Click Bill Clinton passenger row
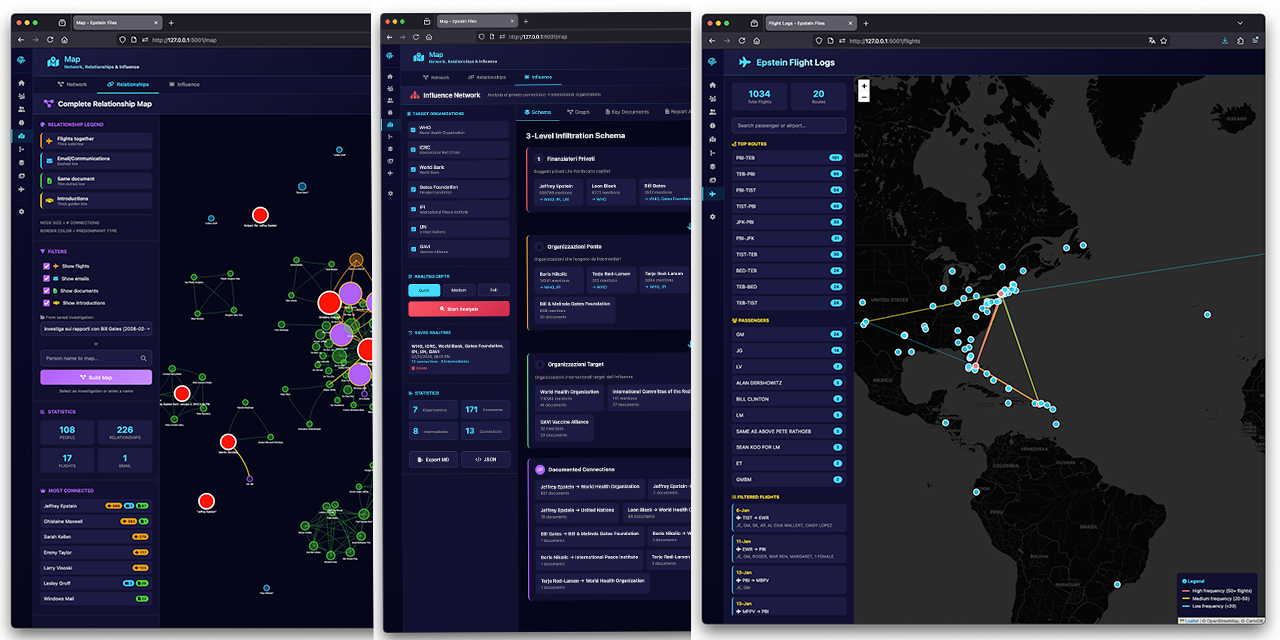Viewport: 1280px width, 640px height. pos(788,399)
